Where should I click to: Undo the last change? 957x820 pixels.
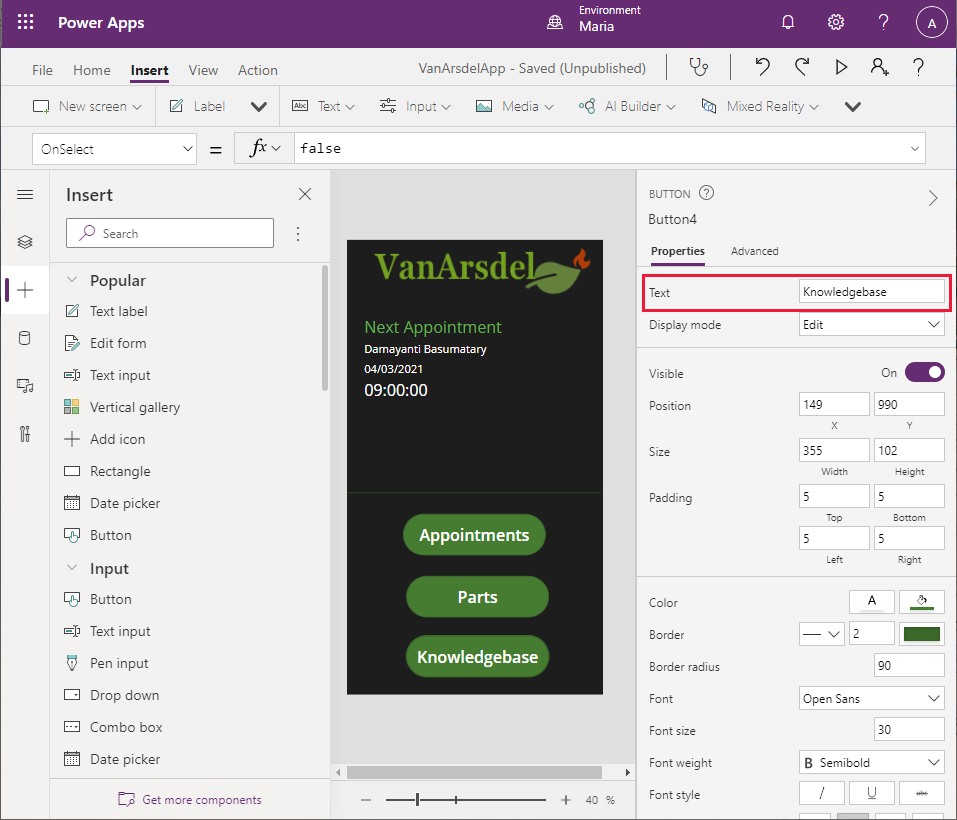(762, 67)
